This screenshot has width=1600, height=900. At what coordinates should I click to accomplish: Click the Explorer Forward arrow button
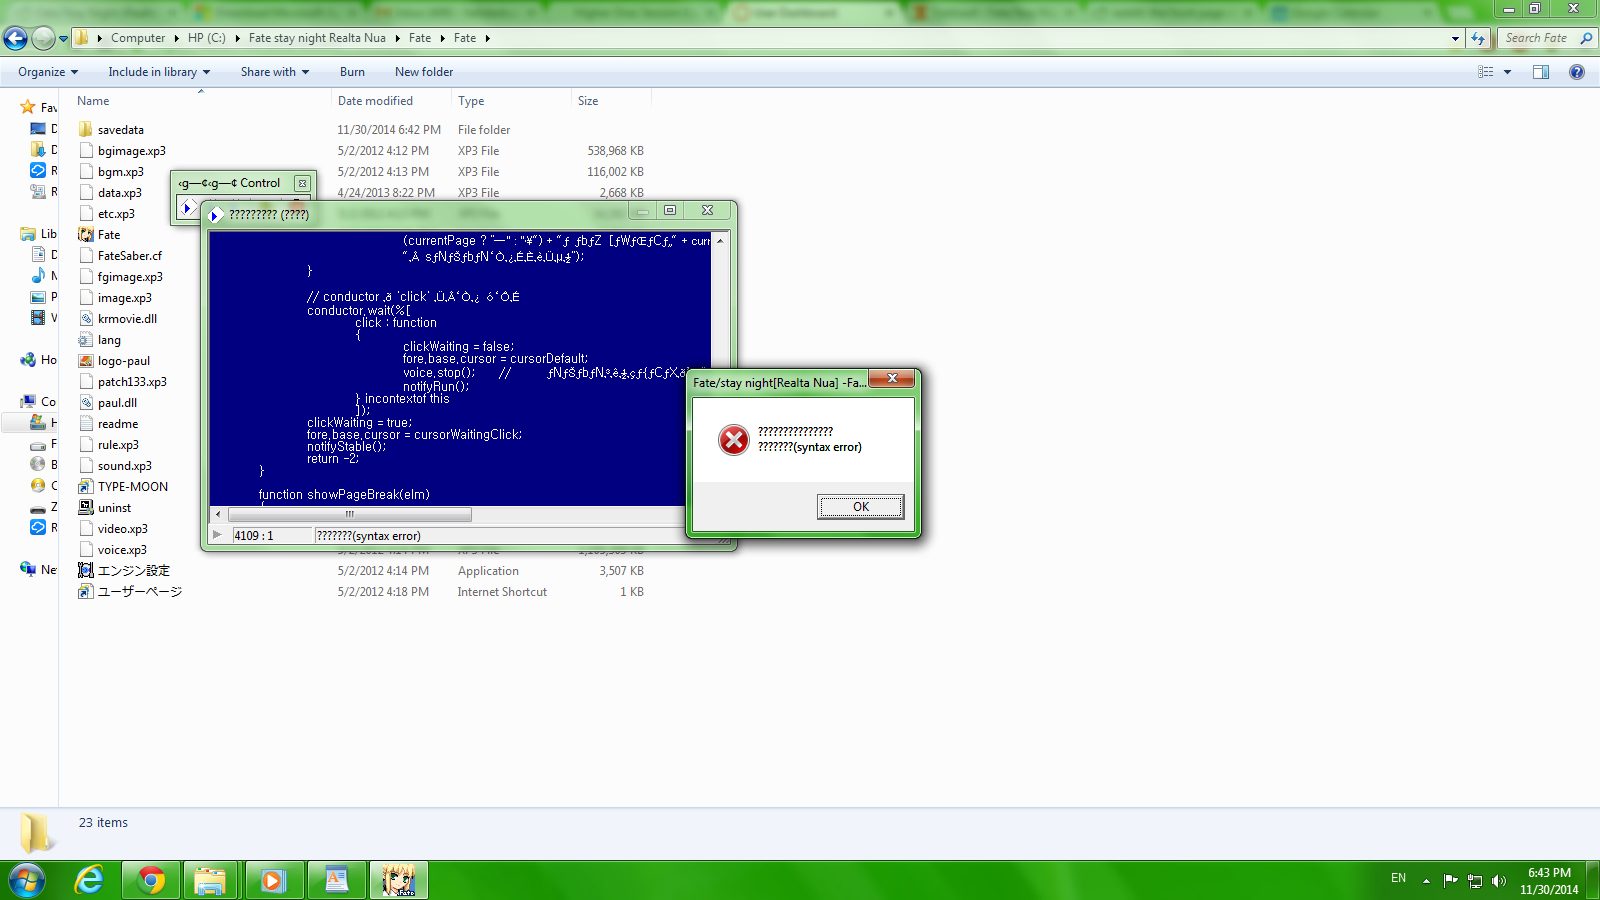43,38
